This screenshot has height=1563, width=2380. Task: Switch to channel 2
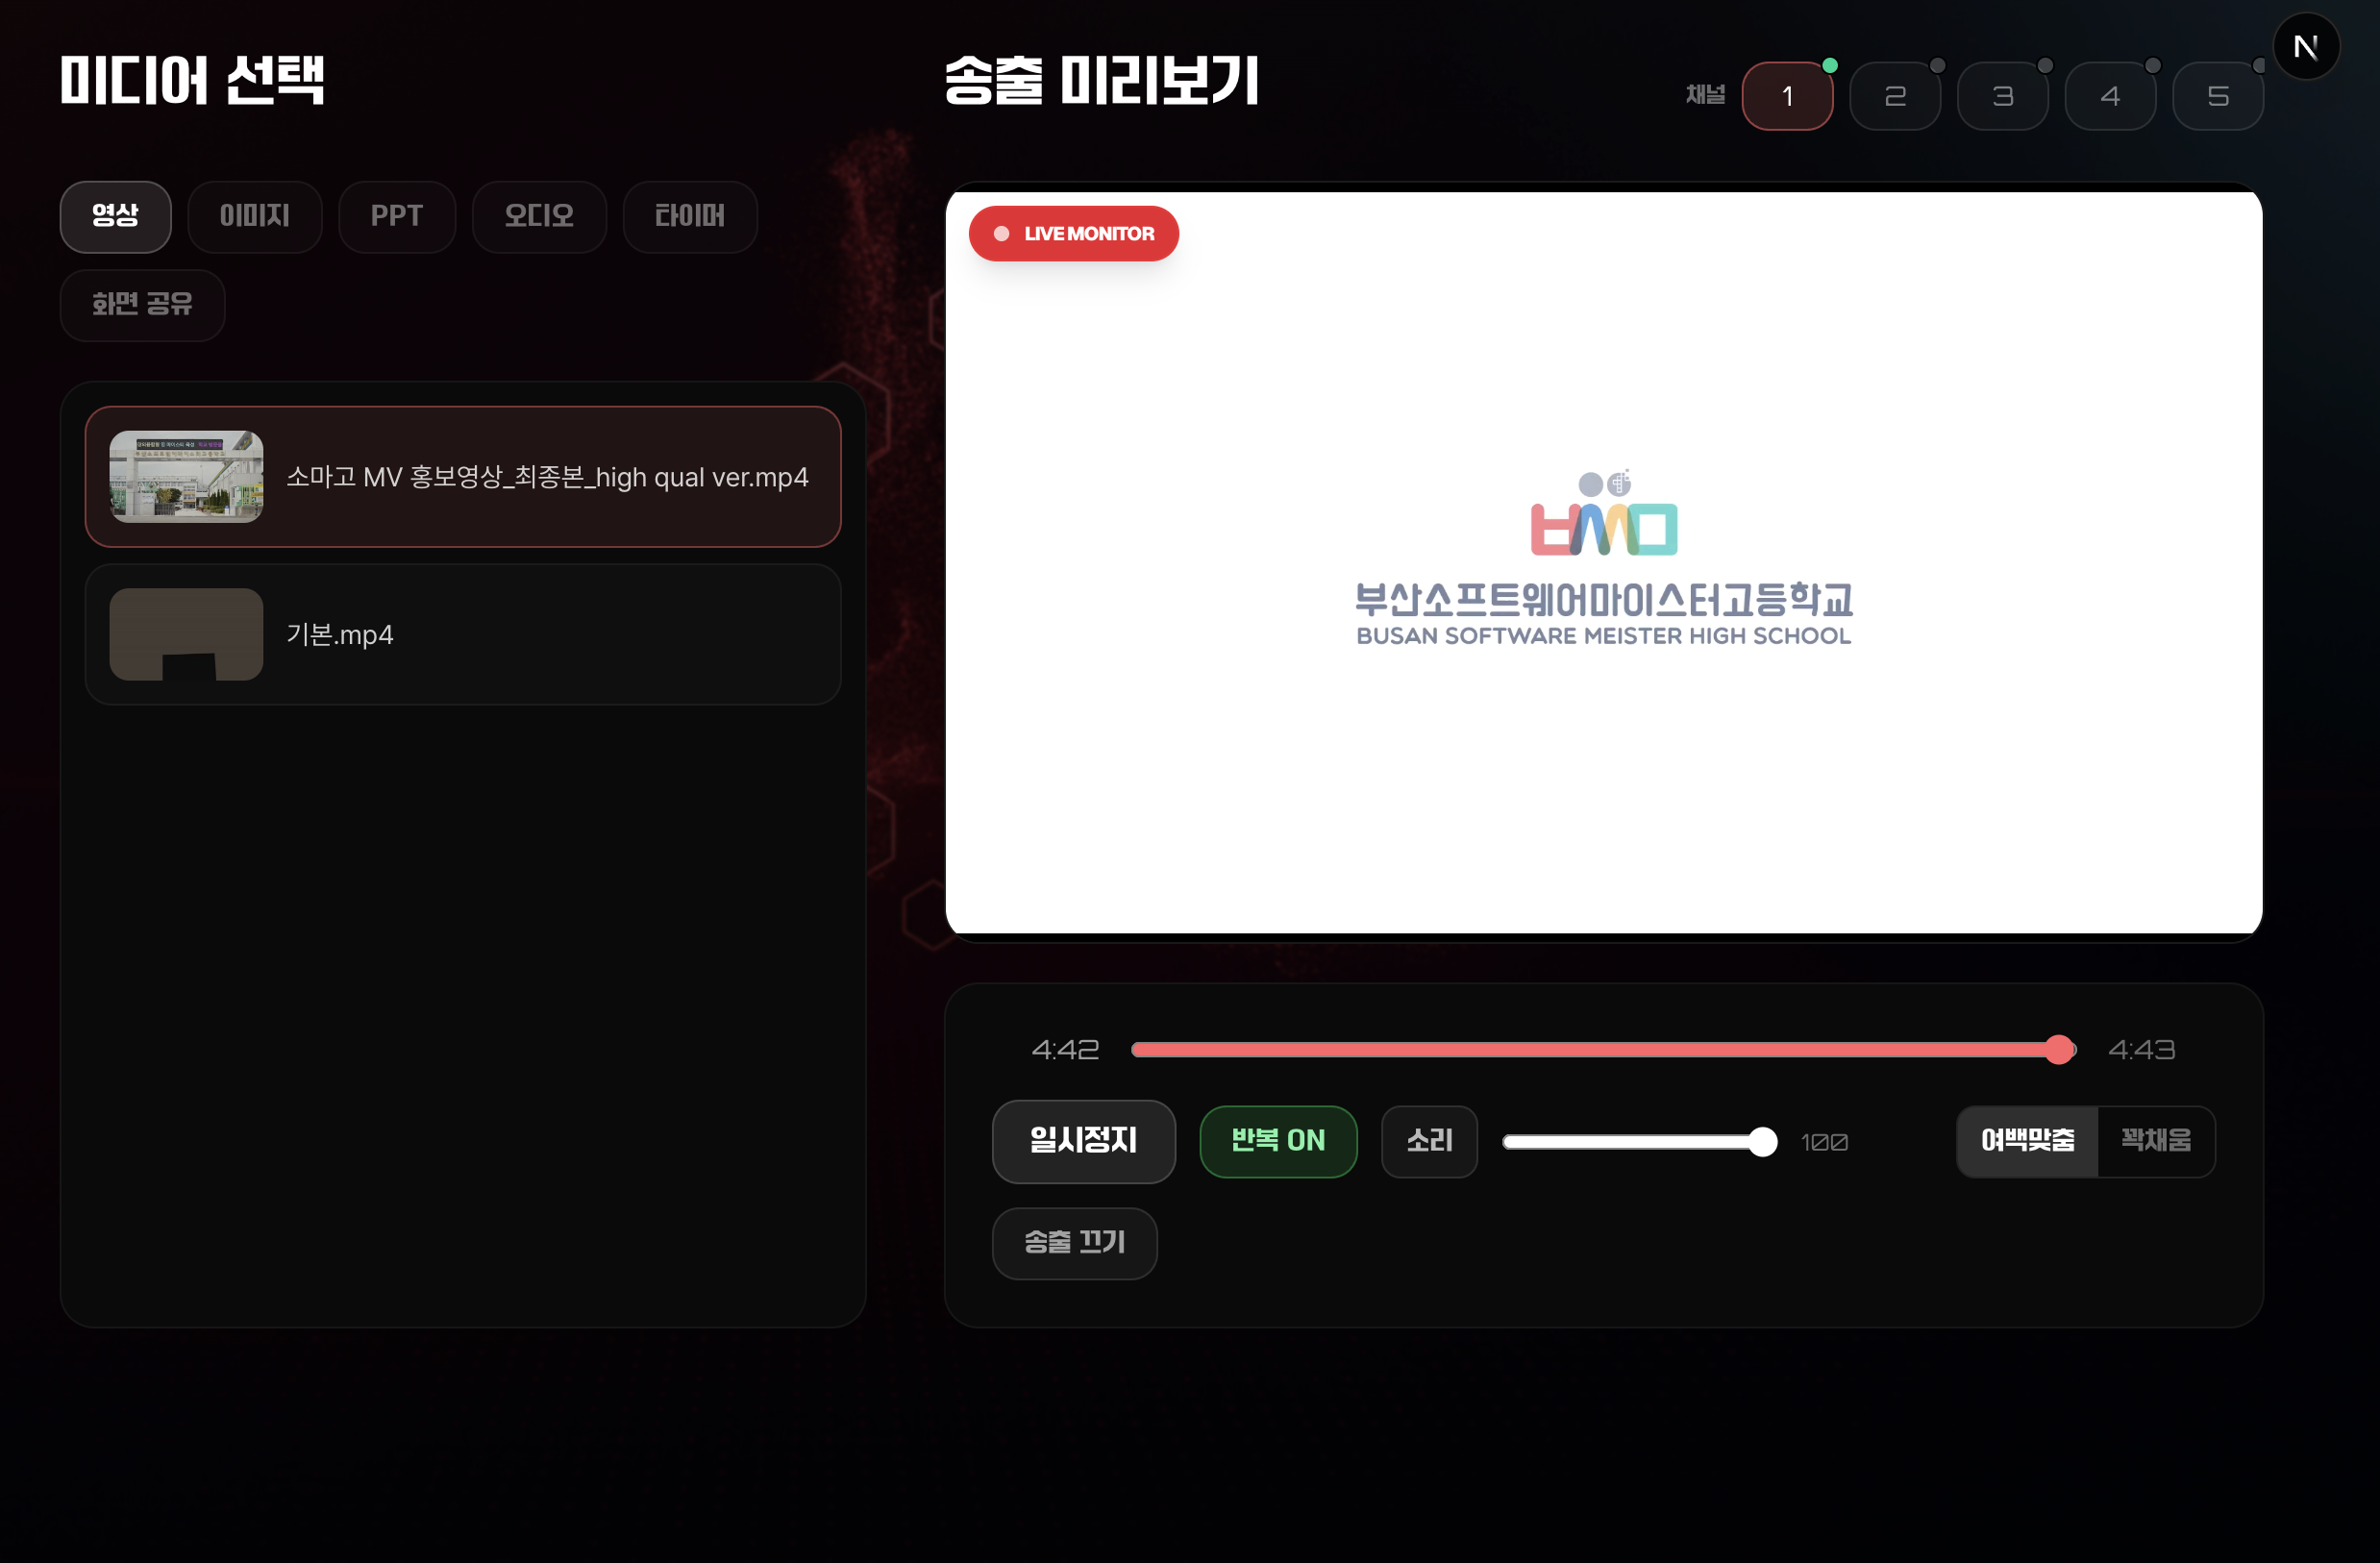1895,96
